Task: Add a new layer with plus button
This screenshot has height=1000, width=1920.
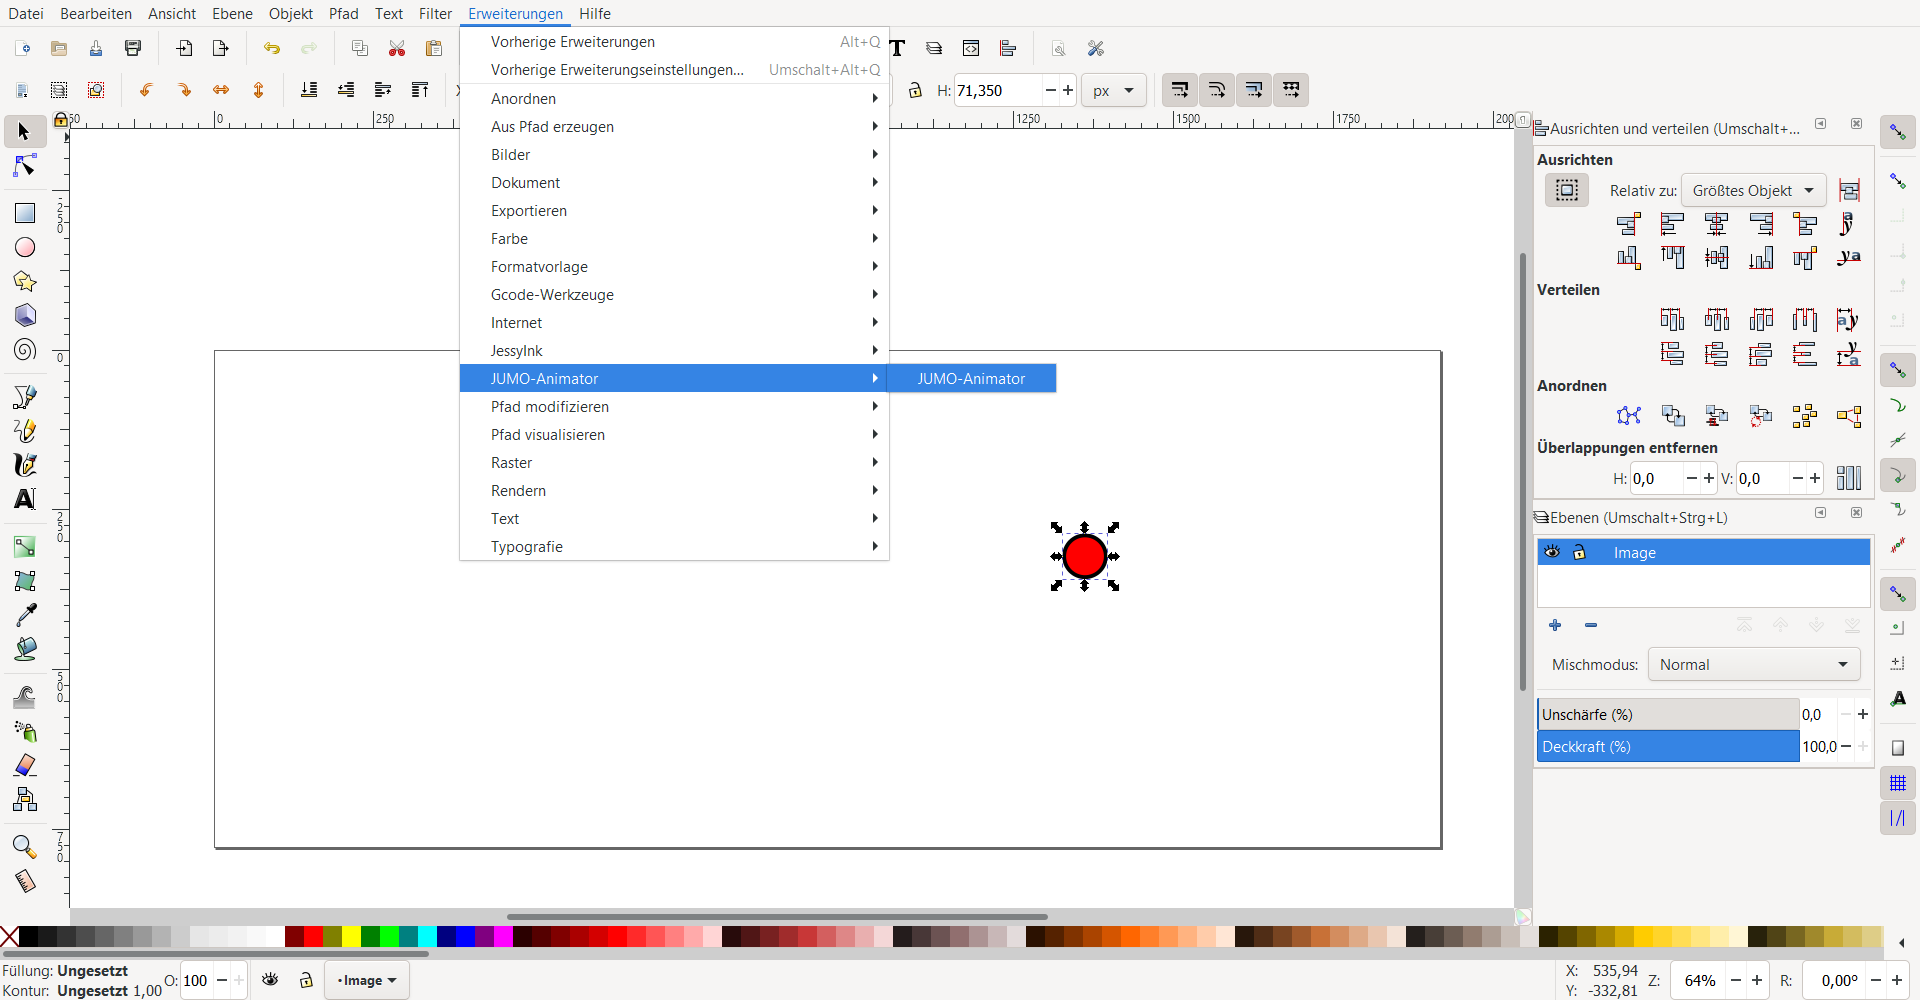Action: click(x=1555, y=626)
